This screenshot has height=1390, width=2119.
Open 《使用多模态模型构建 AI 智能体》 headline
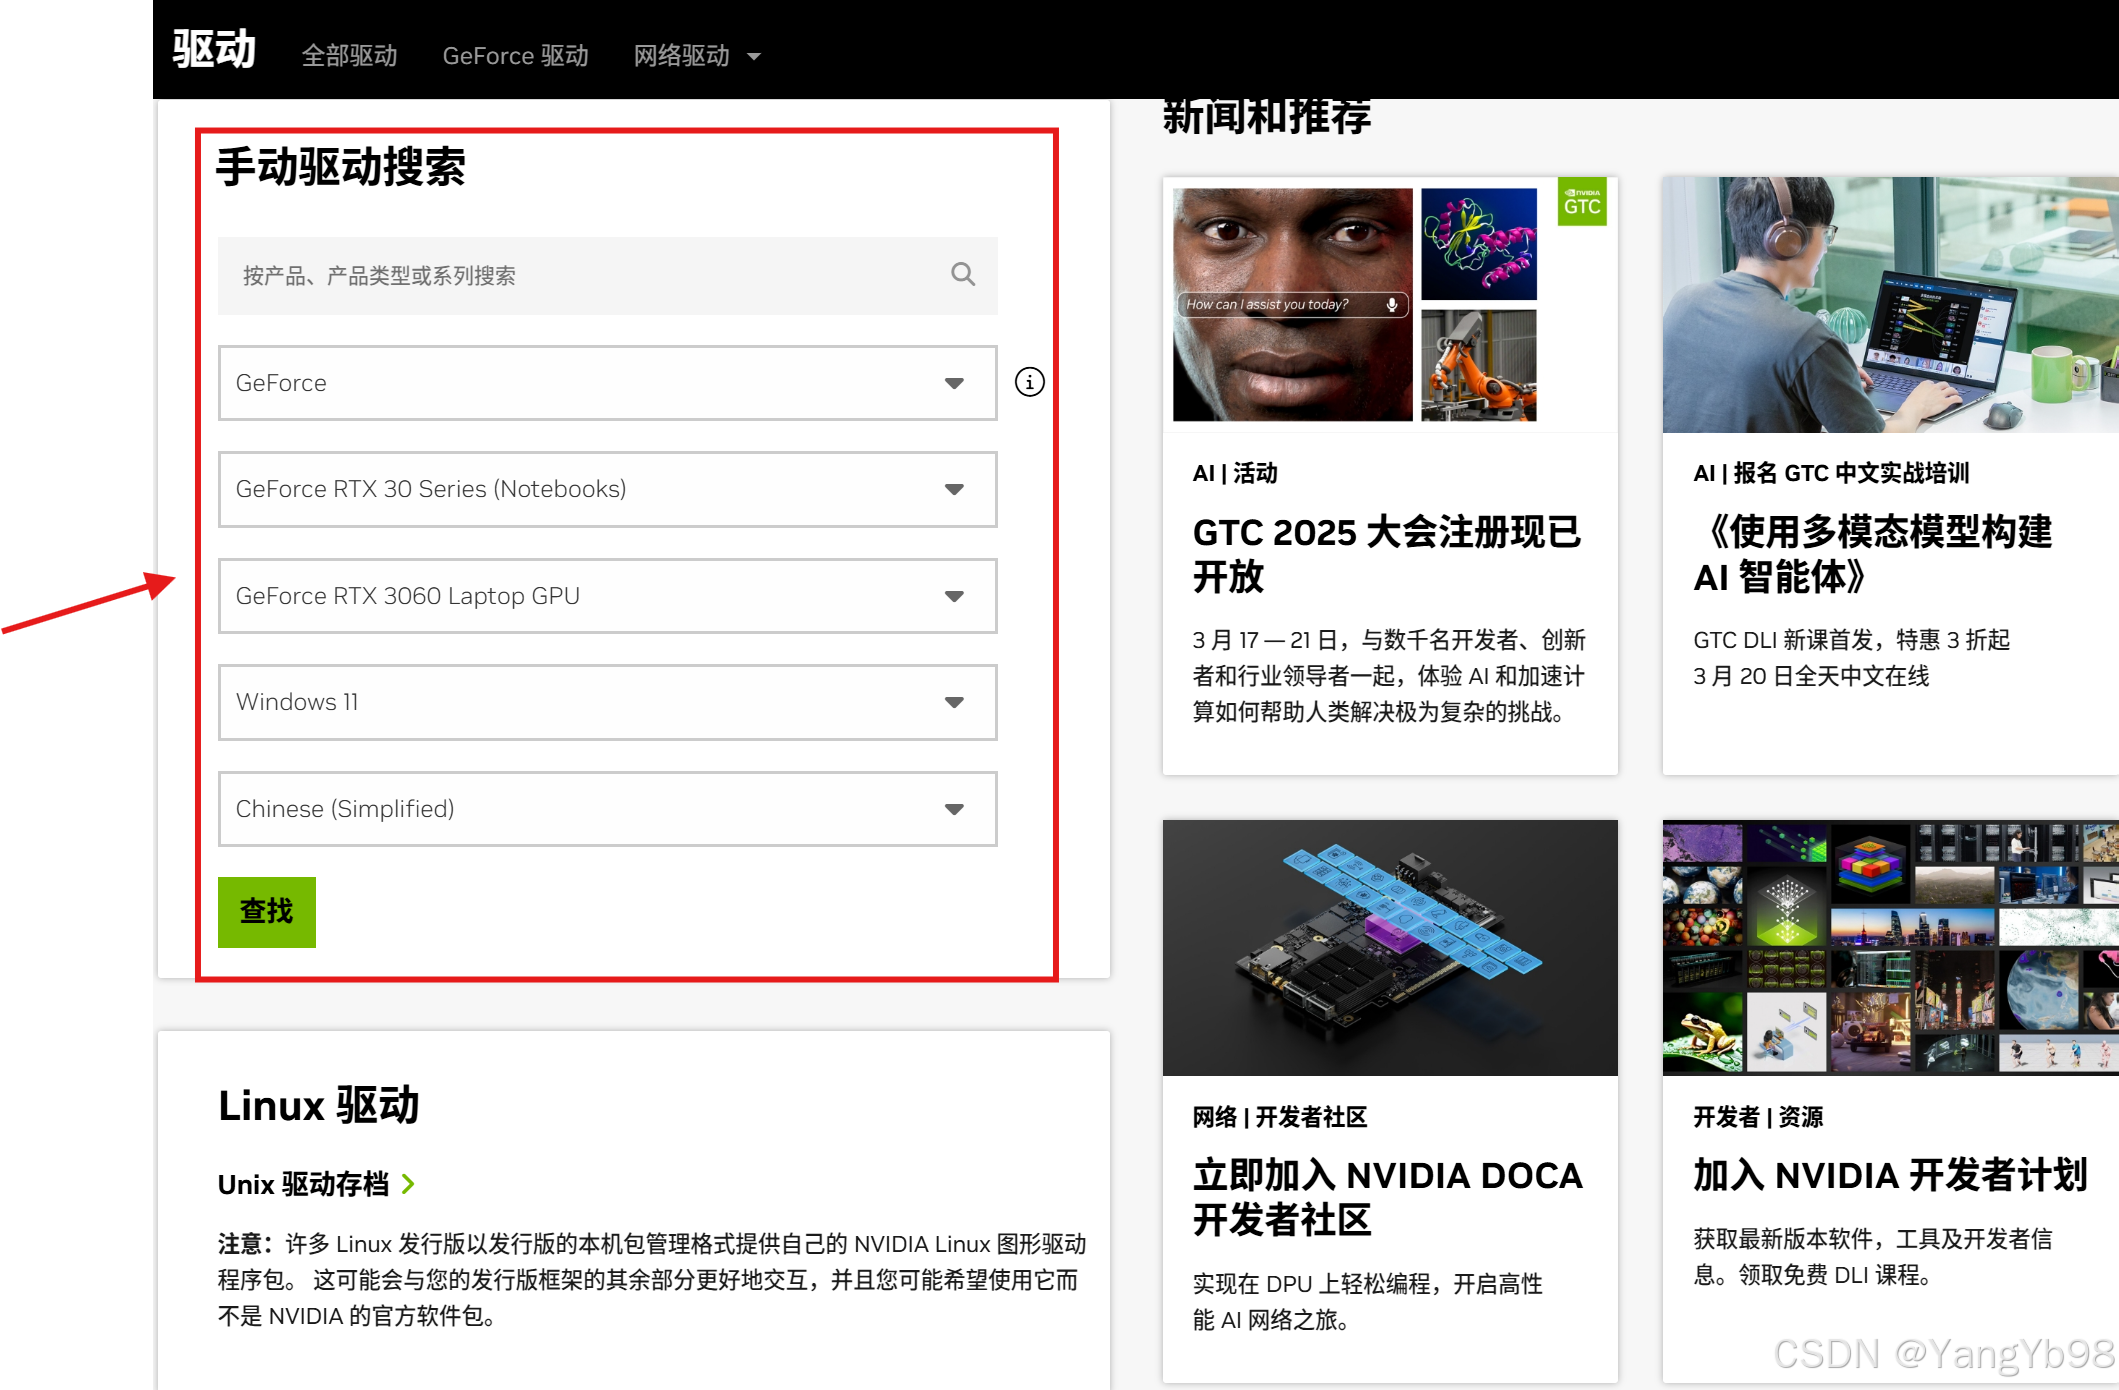[1873, 554]
